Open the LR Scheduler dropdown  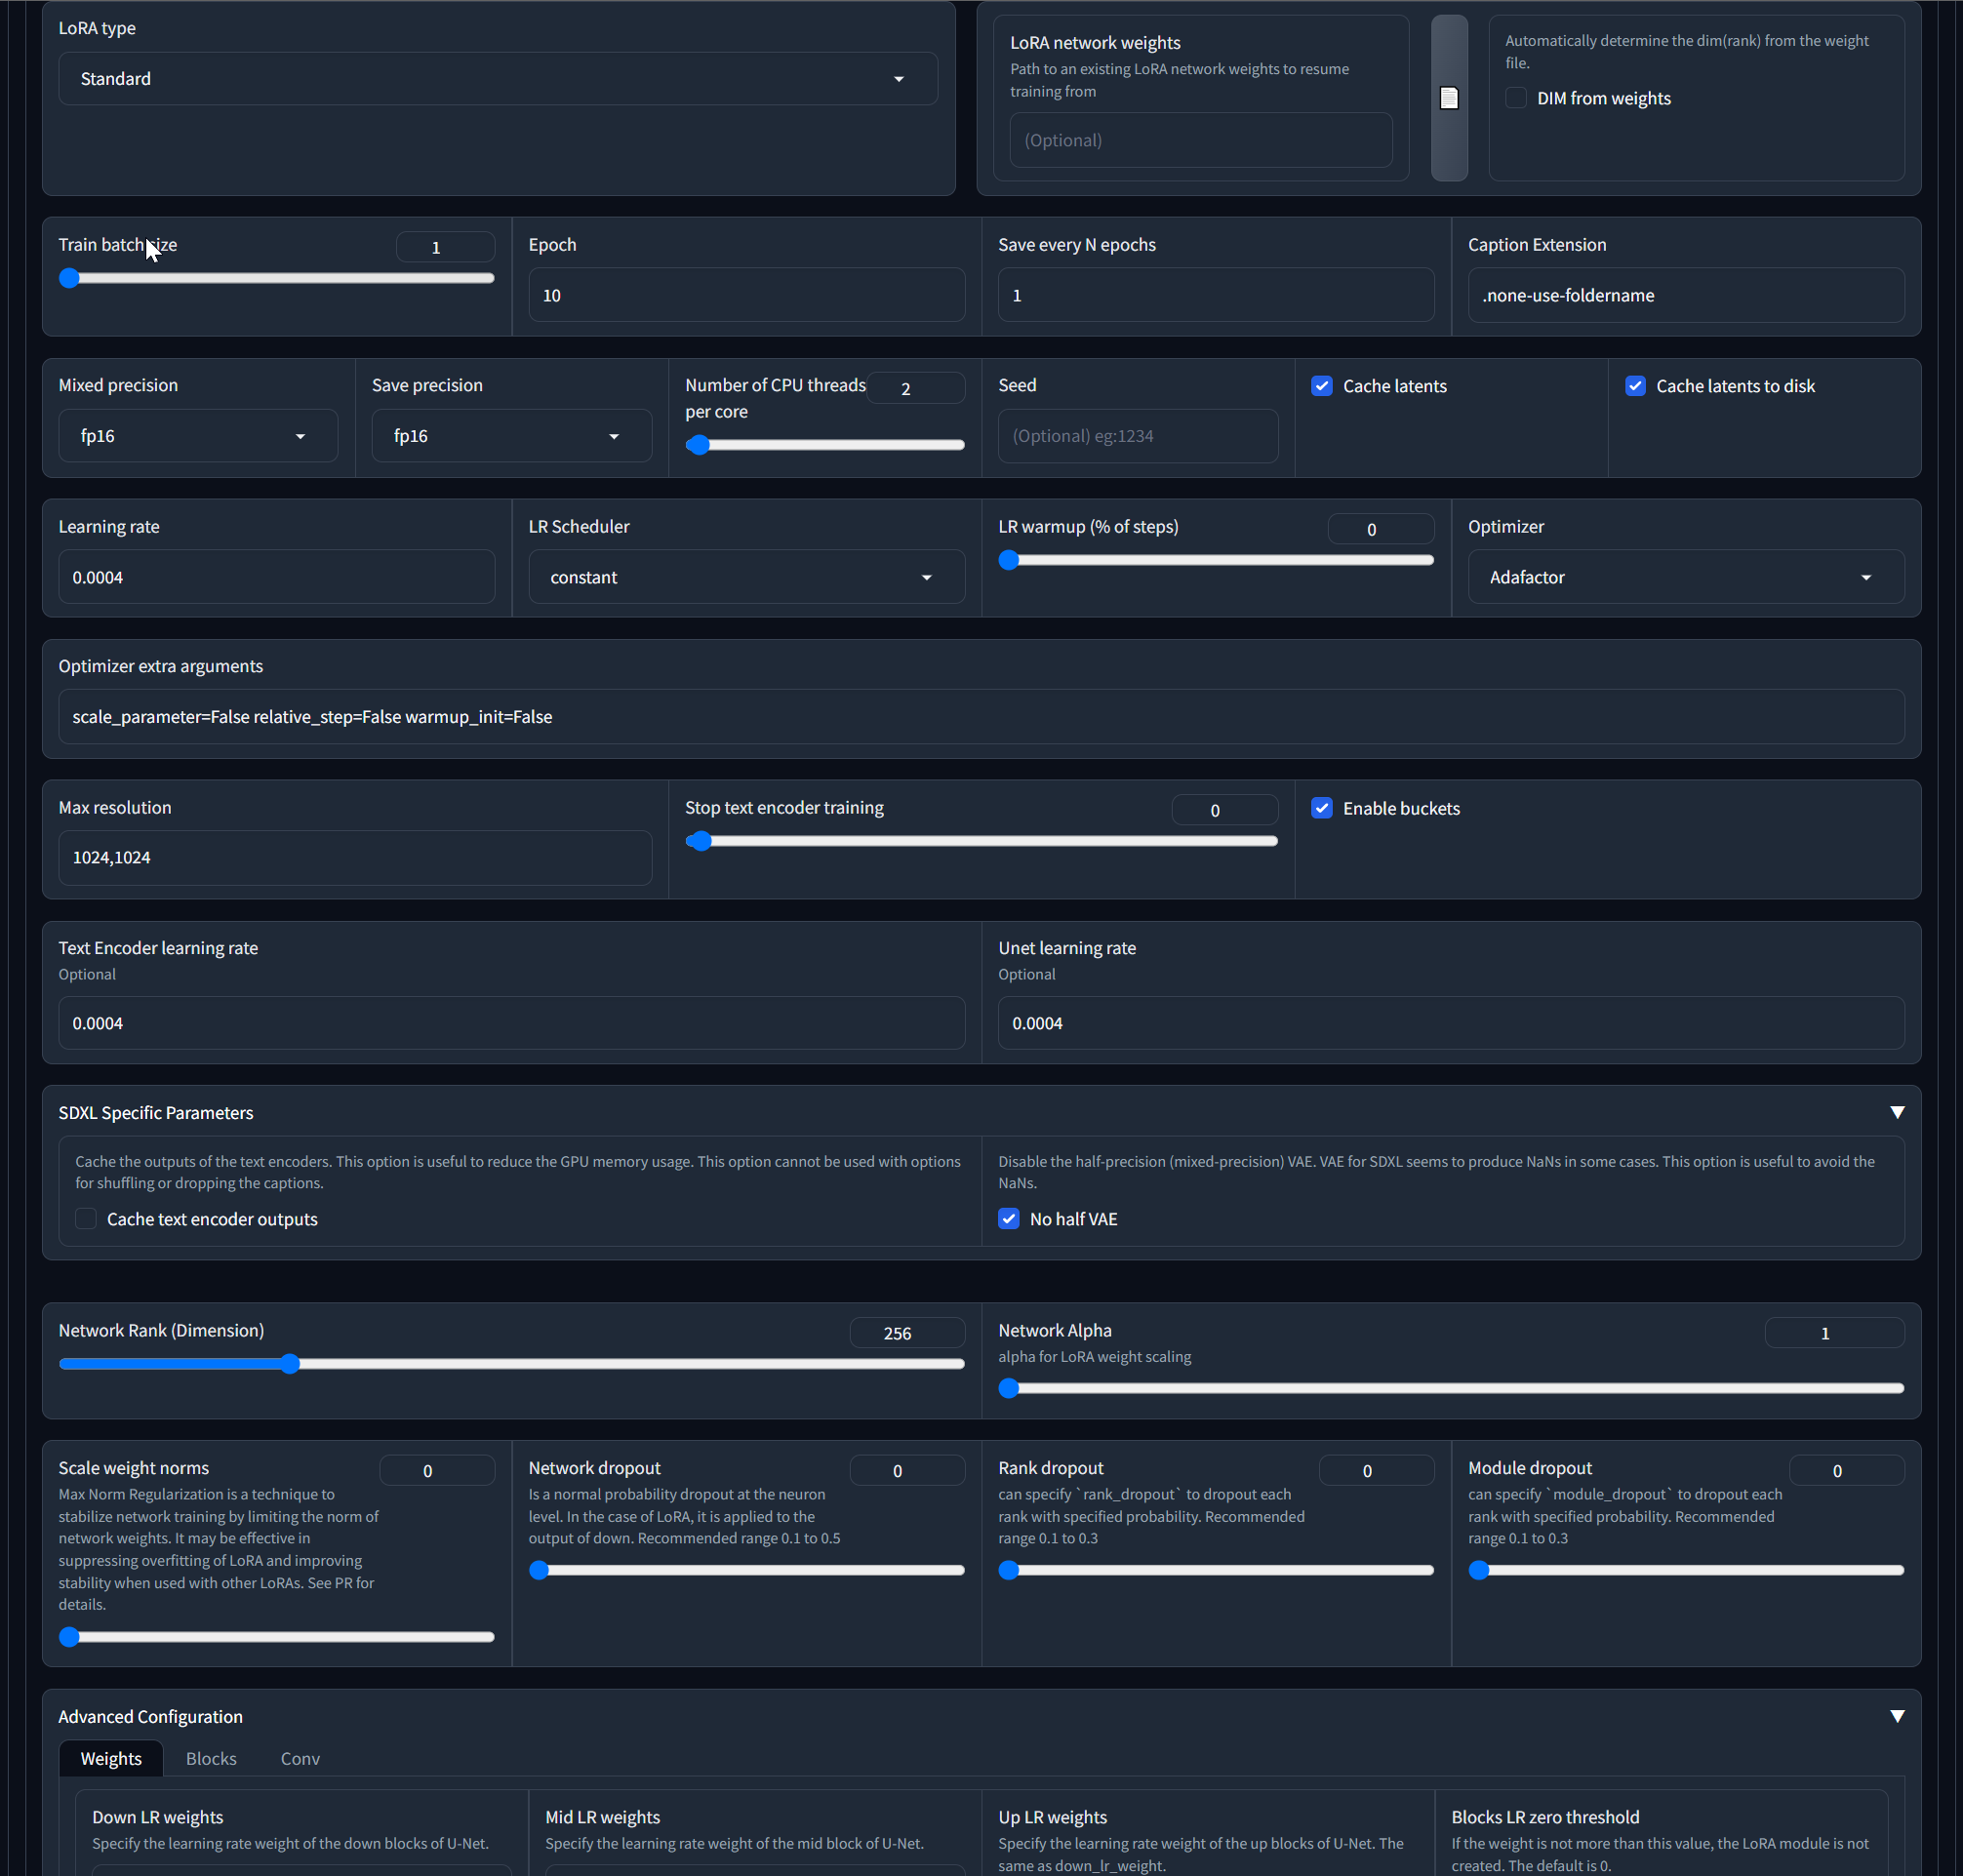pos(746,577)
